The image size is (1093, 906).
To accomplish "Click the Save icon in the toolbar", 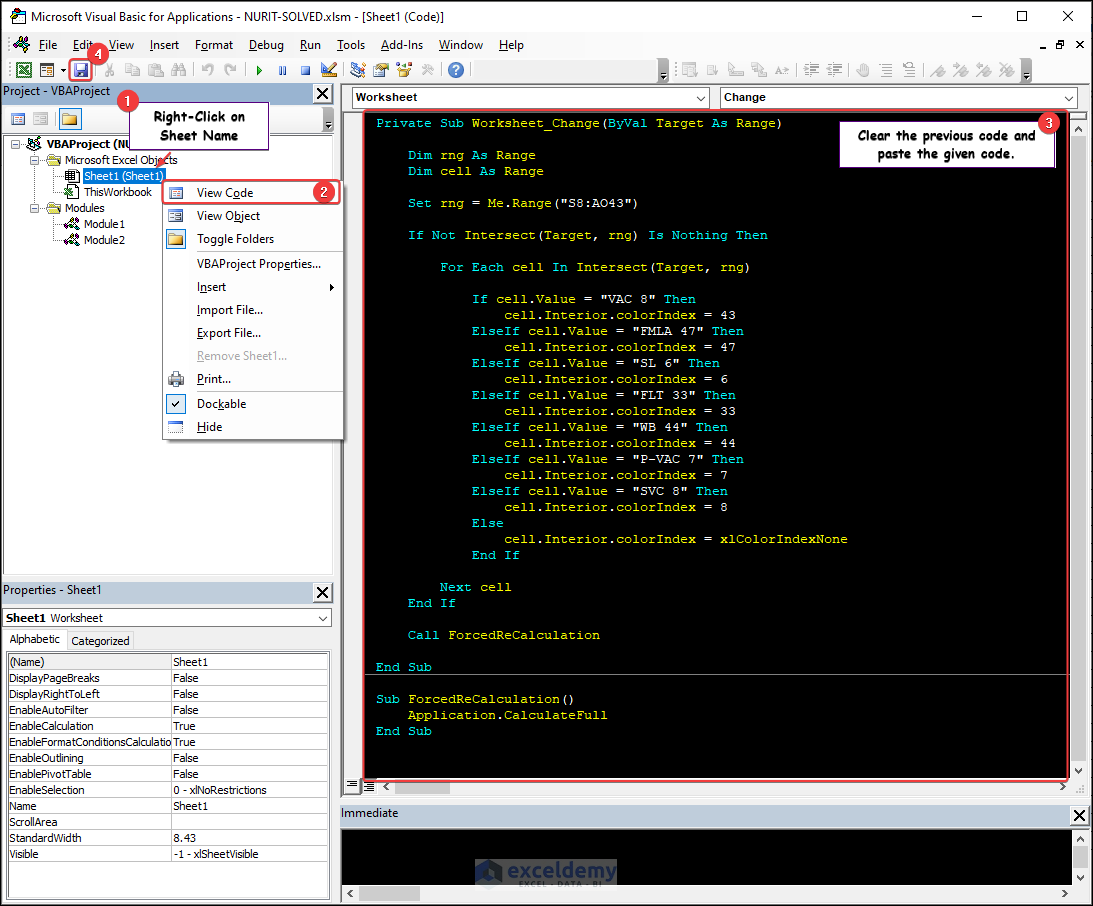I will [81, 70].
